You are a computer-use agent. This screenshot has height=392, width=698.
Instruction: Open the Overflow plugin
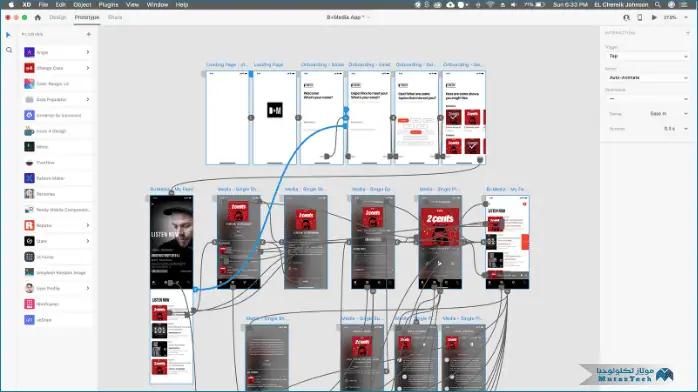[x=57, y=163]
